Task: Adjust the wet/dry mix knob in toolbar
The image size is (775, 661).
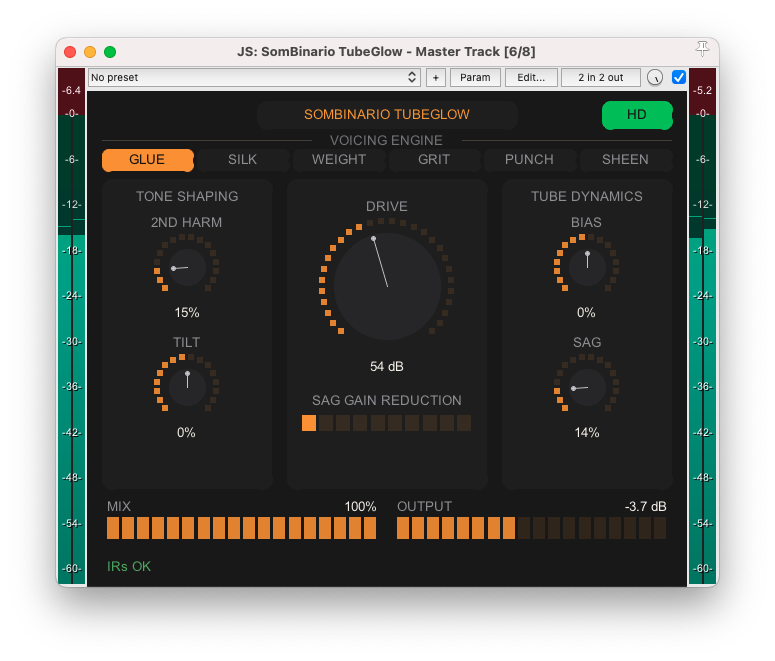Action: click(655, 78)
